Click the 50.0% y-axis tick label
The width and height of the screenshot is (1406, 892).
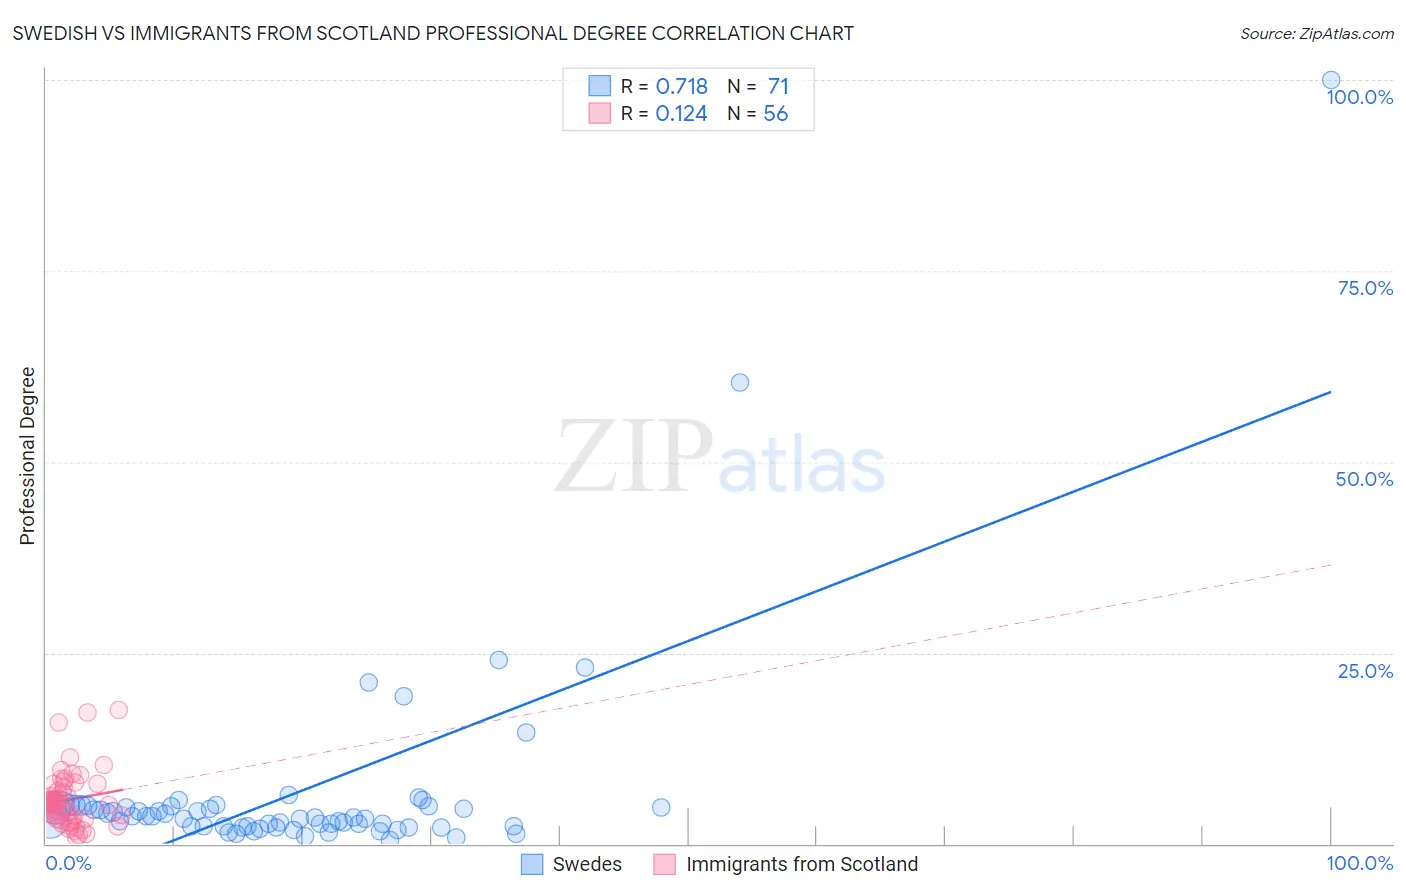(1364, 479)
